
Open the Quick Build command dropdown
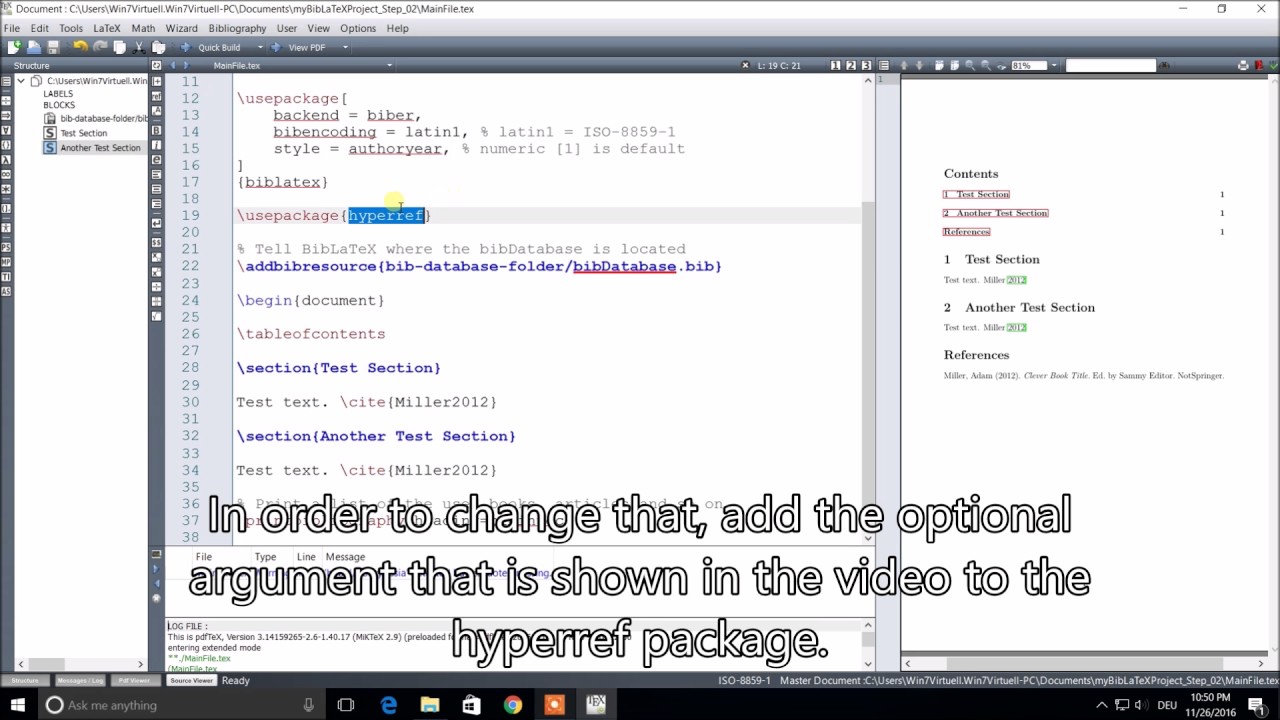260,47
